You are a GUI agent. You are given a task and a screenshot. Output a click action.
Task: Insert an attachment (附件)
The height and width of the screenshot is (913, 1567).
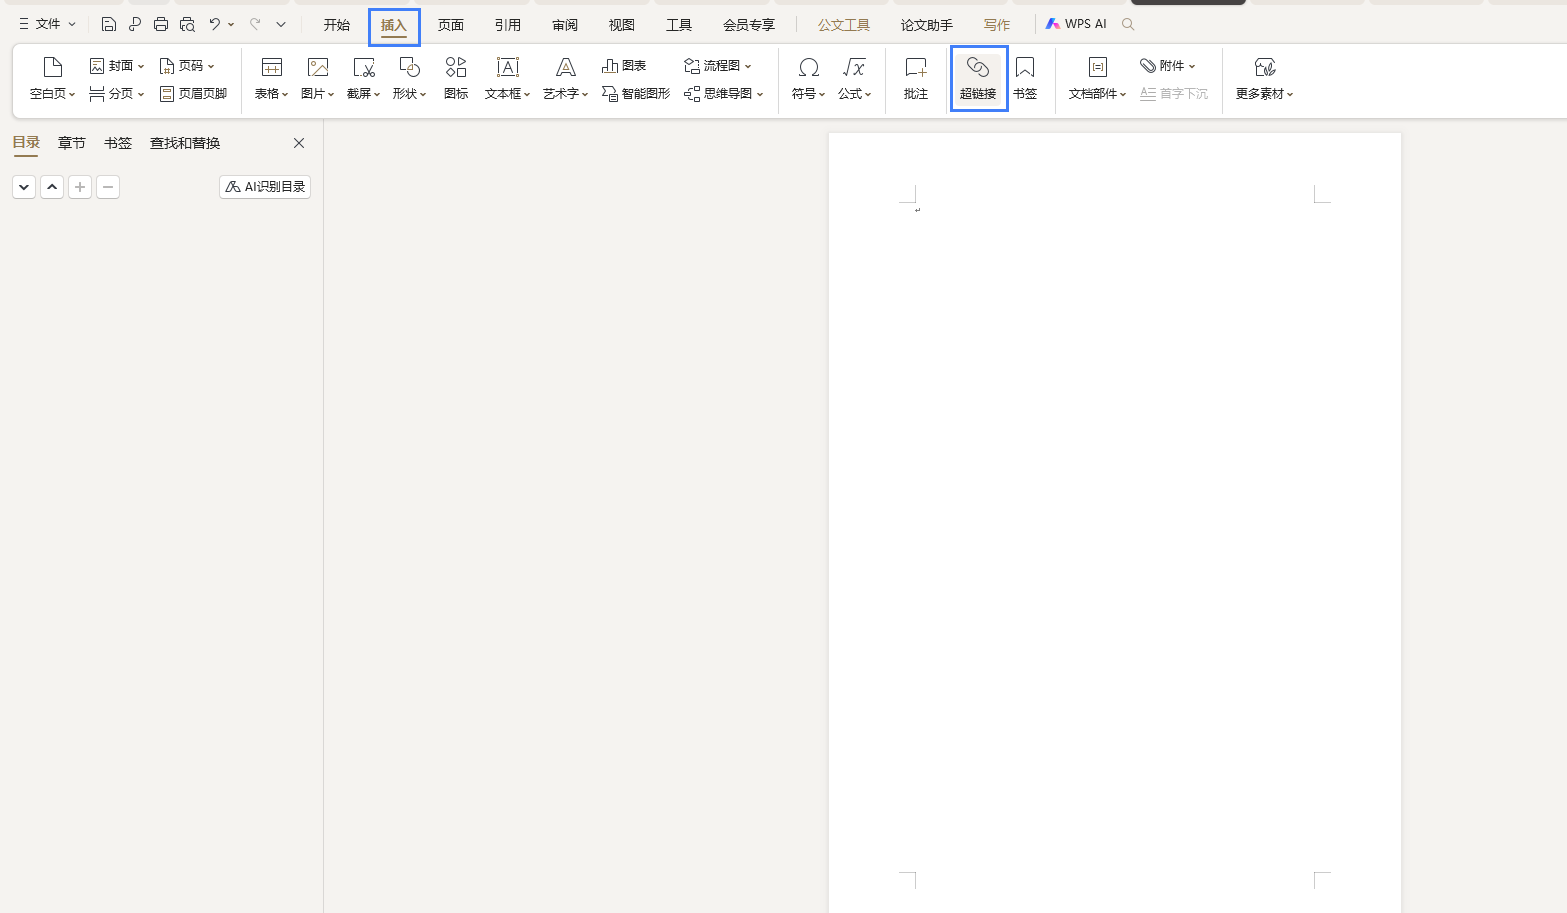coord(1167,66)
